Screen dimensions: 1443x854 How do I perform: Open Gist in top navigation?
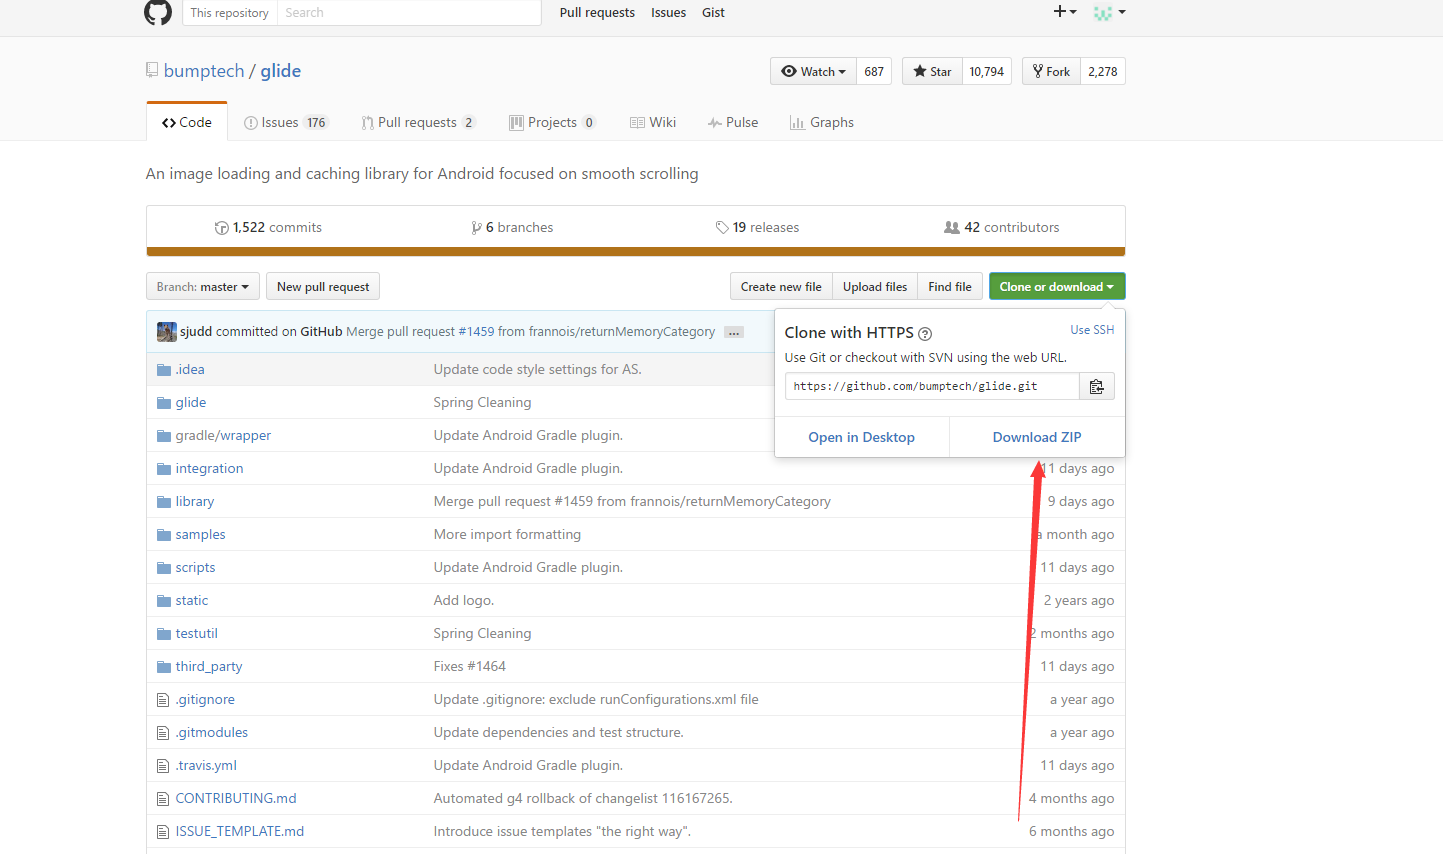713,12
